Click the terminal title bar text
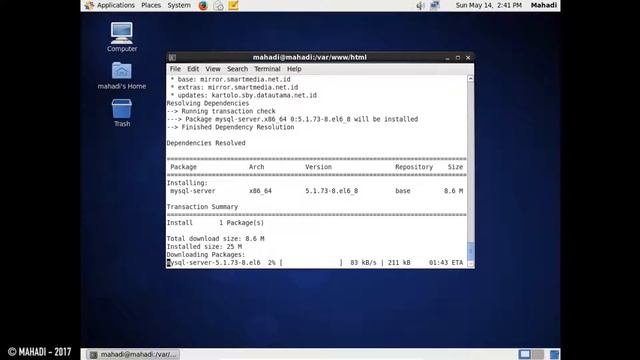640x360 pixels. coord(309,58)
